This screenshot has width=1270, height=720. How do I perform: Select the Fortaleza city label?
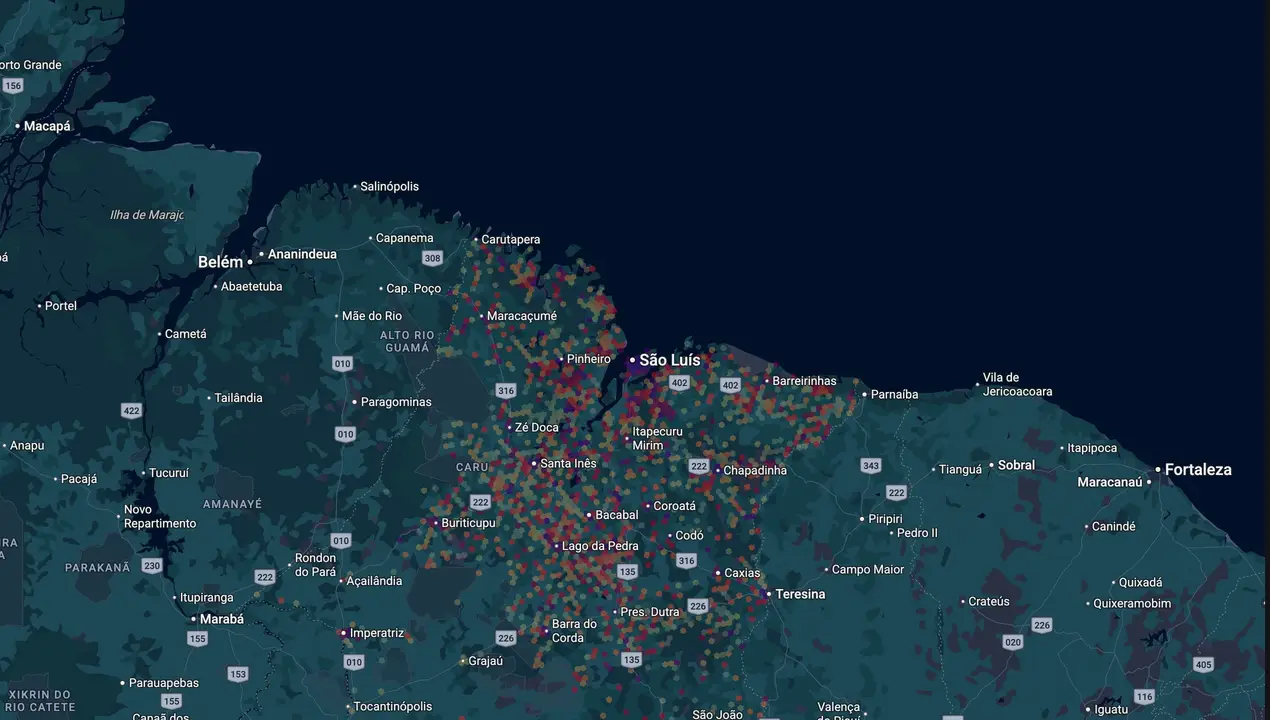click(x=1198, y=469)
